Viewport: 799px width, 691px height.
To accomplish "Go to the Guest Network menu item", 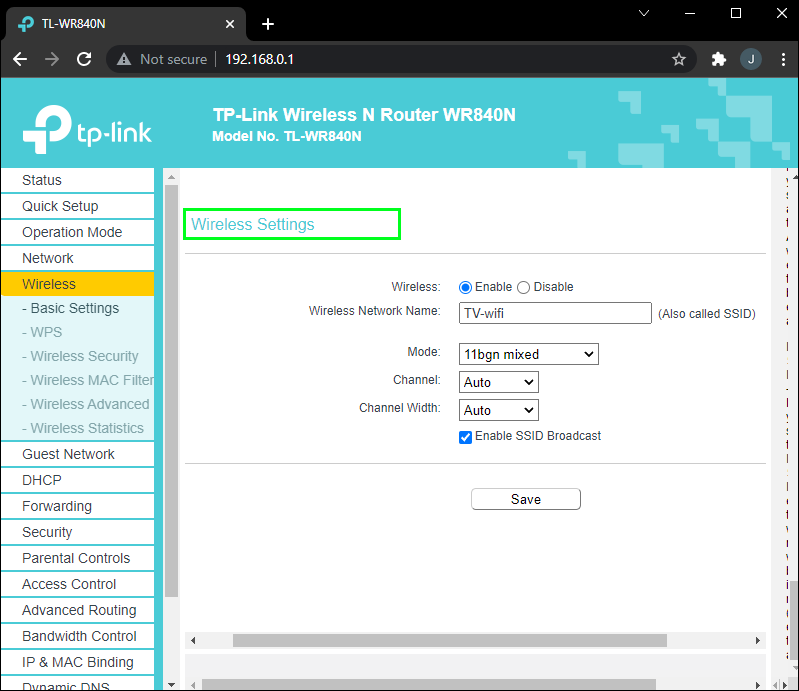I will tap(68, 454).
